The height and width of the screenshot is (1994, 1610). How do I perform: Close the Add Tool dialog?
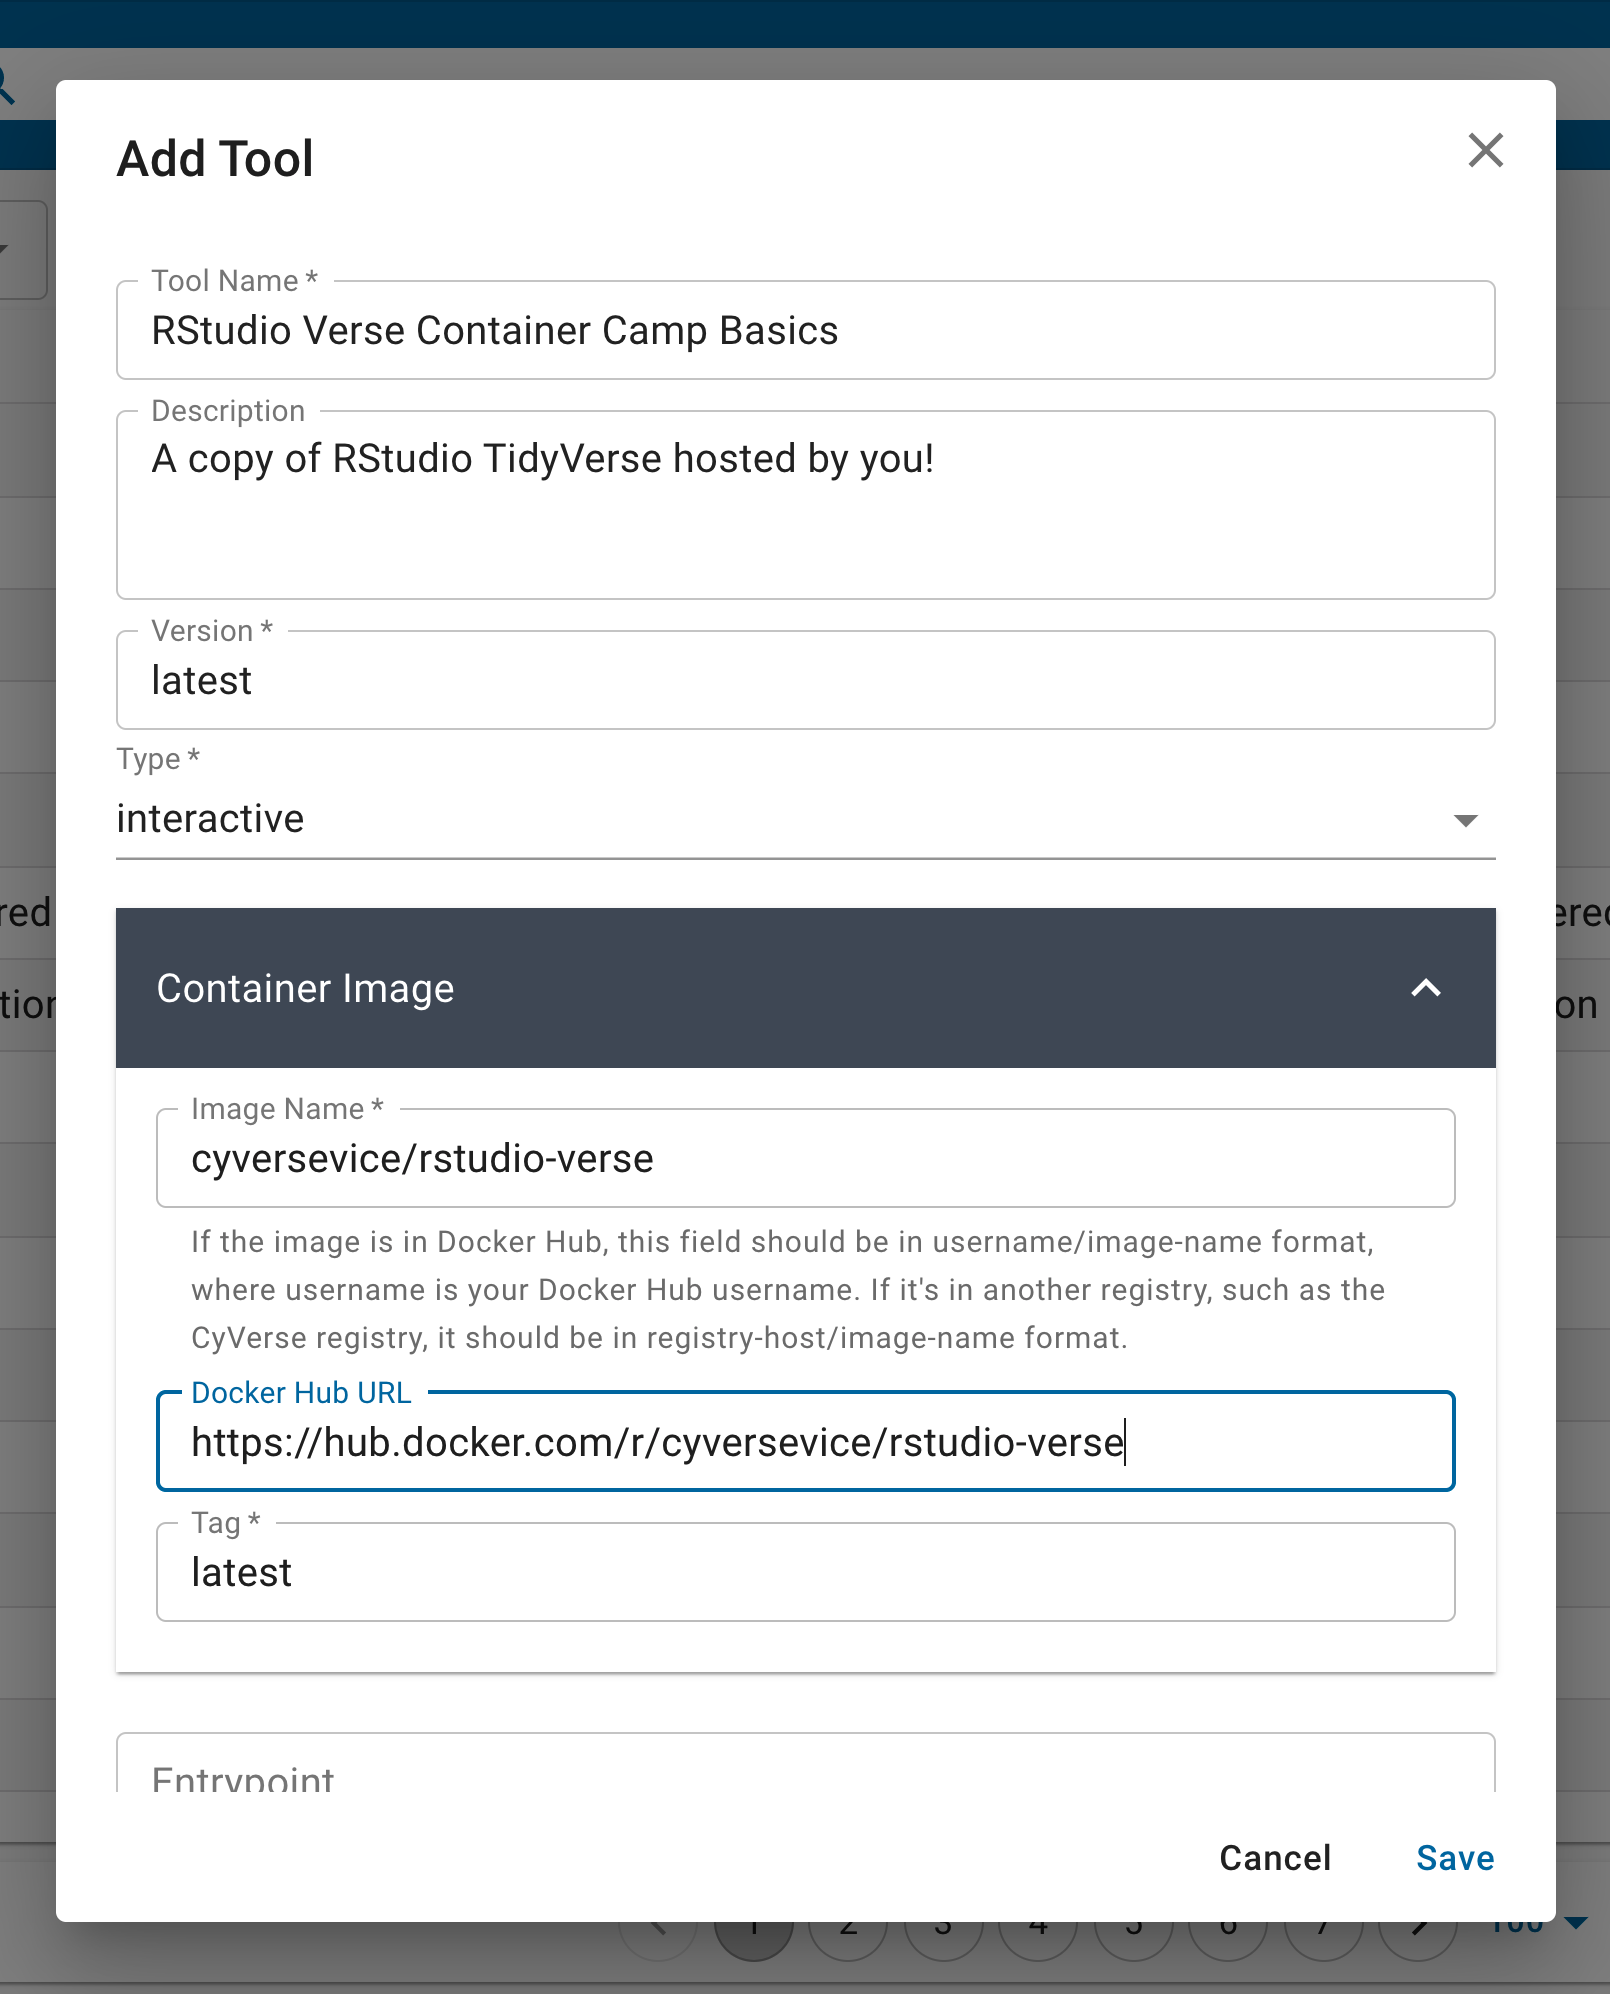coord(1485,151)
